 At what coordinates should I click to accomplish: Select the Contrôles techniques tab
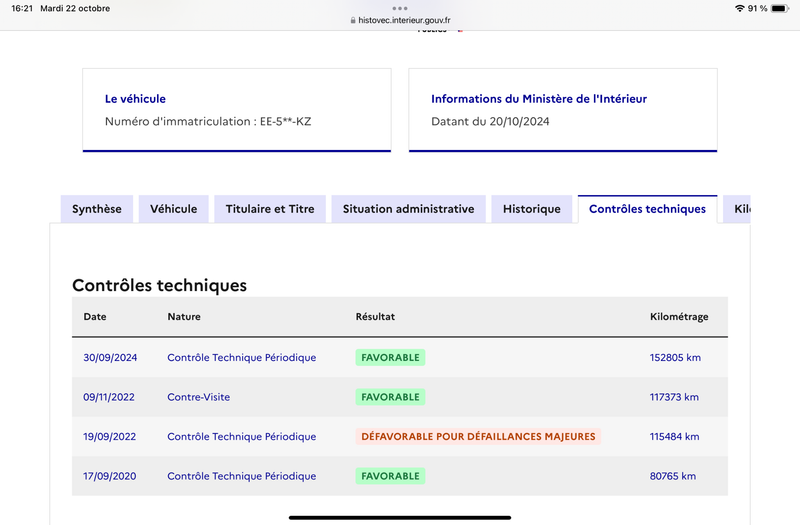tap(647, 209)
